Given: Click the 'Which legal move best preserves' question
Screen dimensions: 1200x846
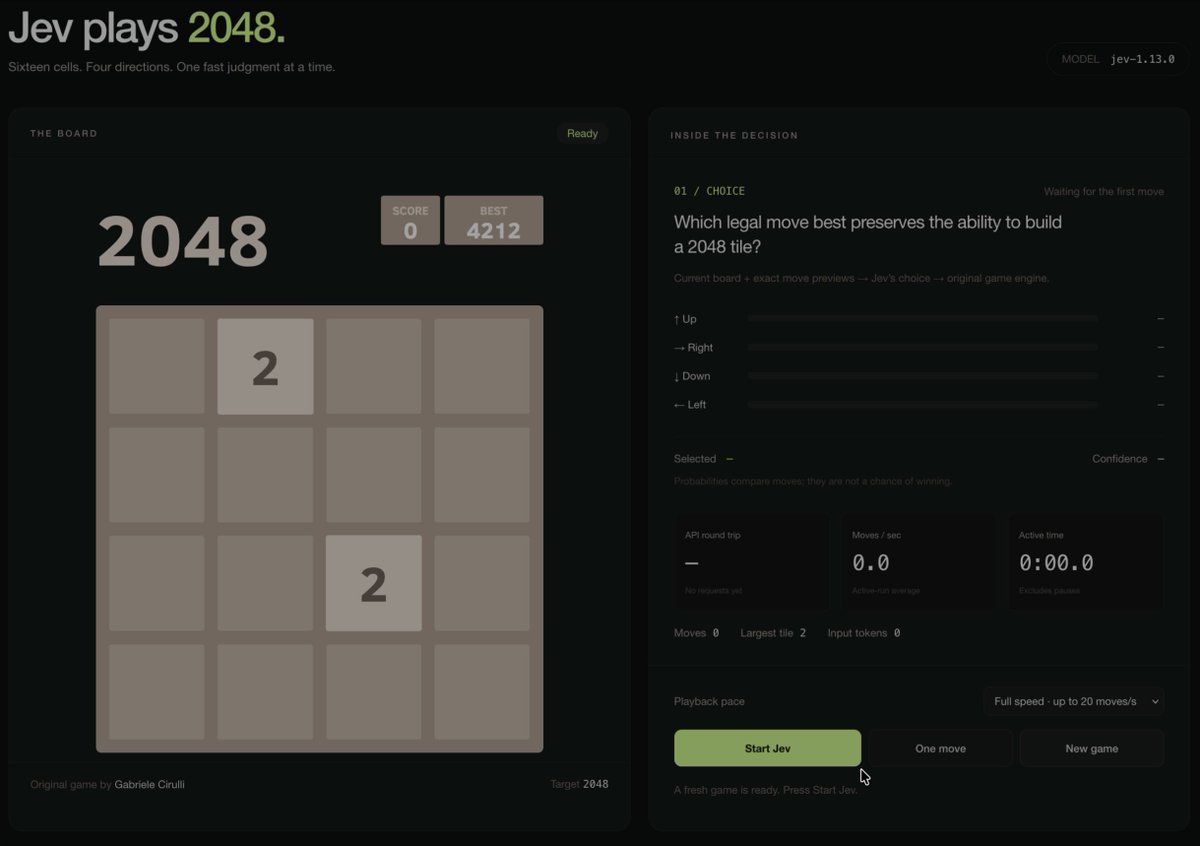Looking at the screenshot, I should (868, 234).
